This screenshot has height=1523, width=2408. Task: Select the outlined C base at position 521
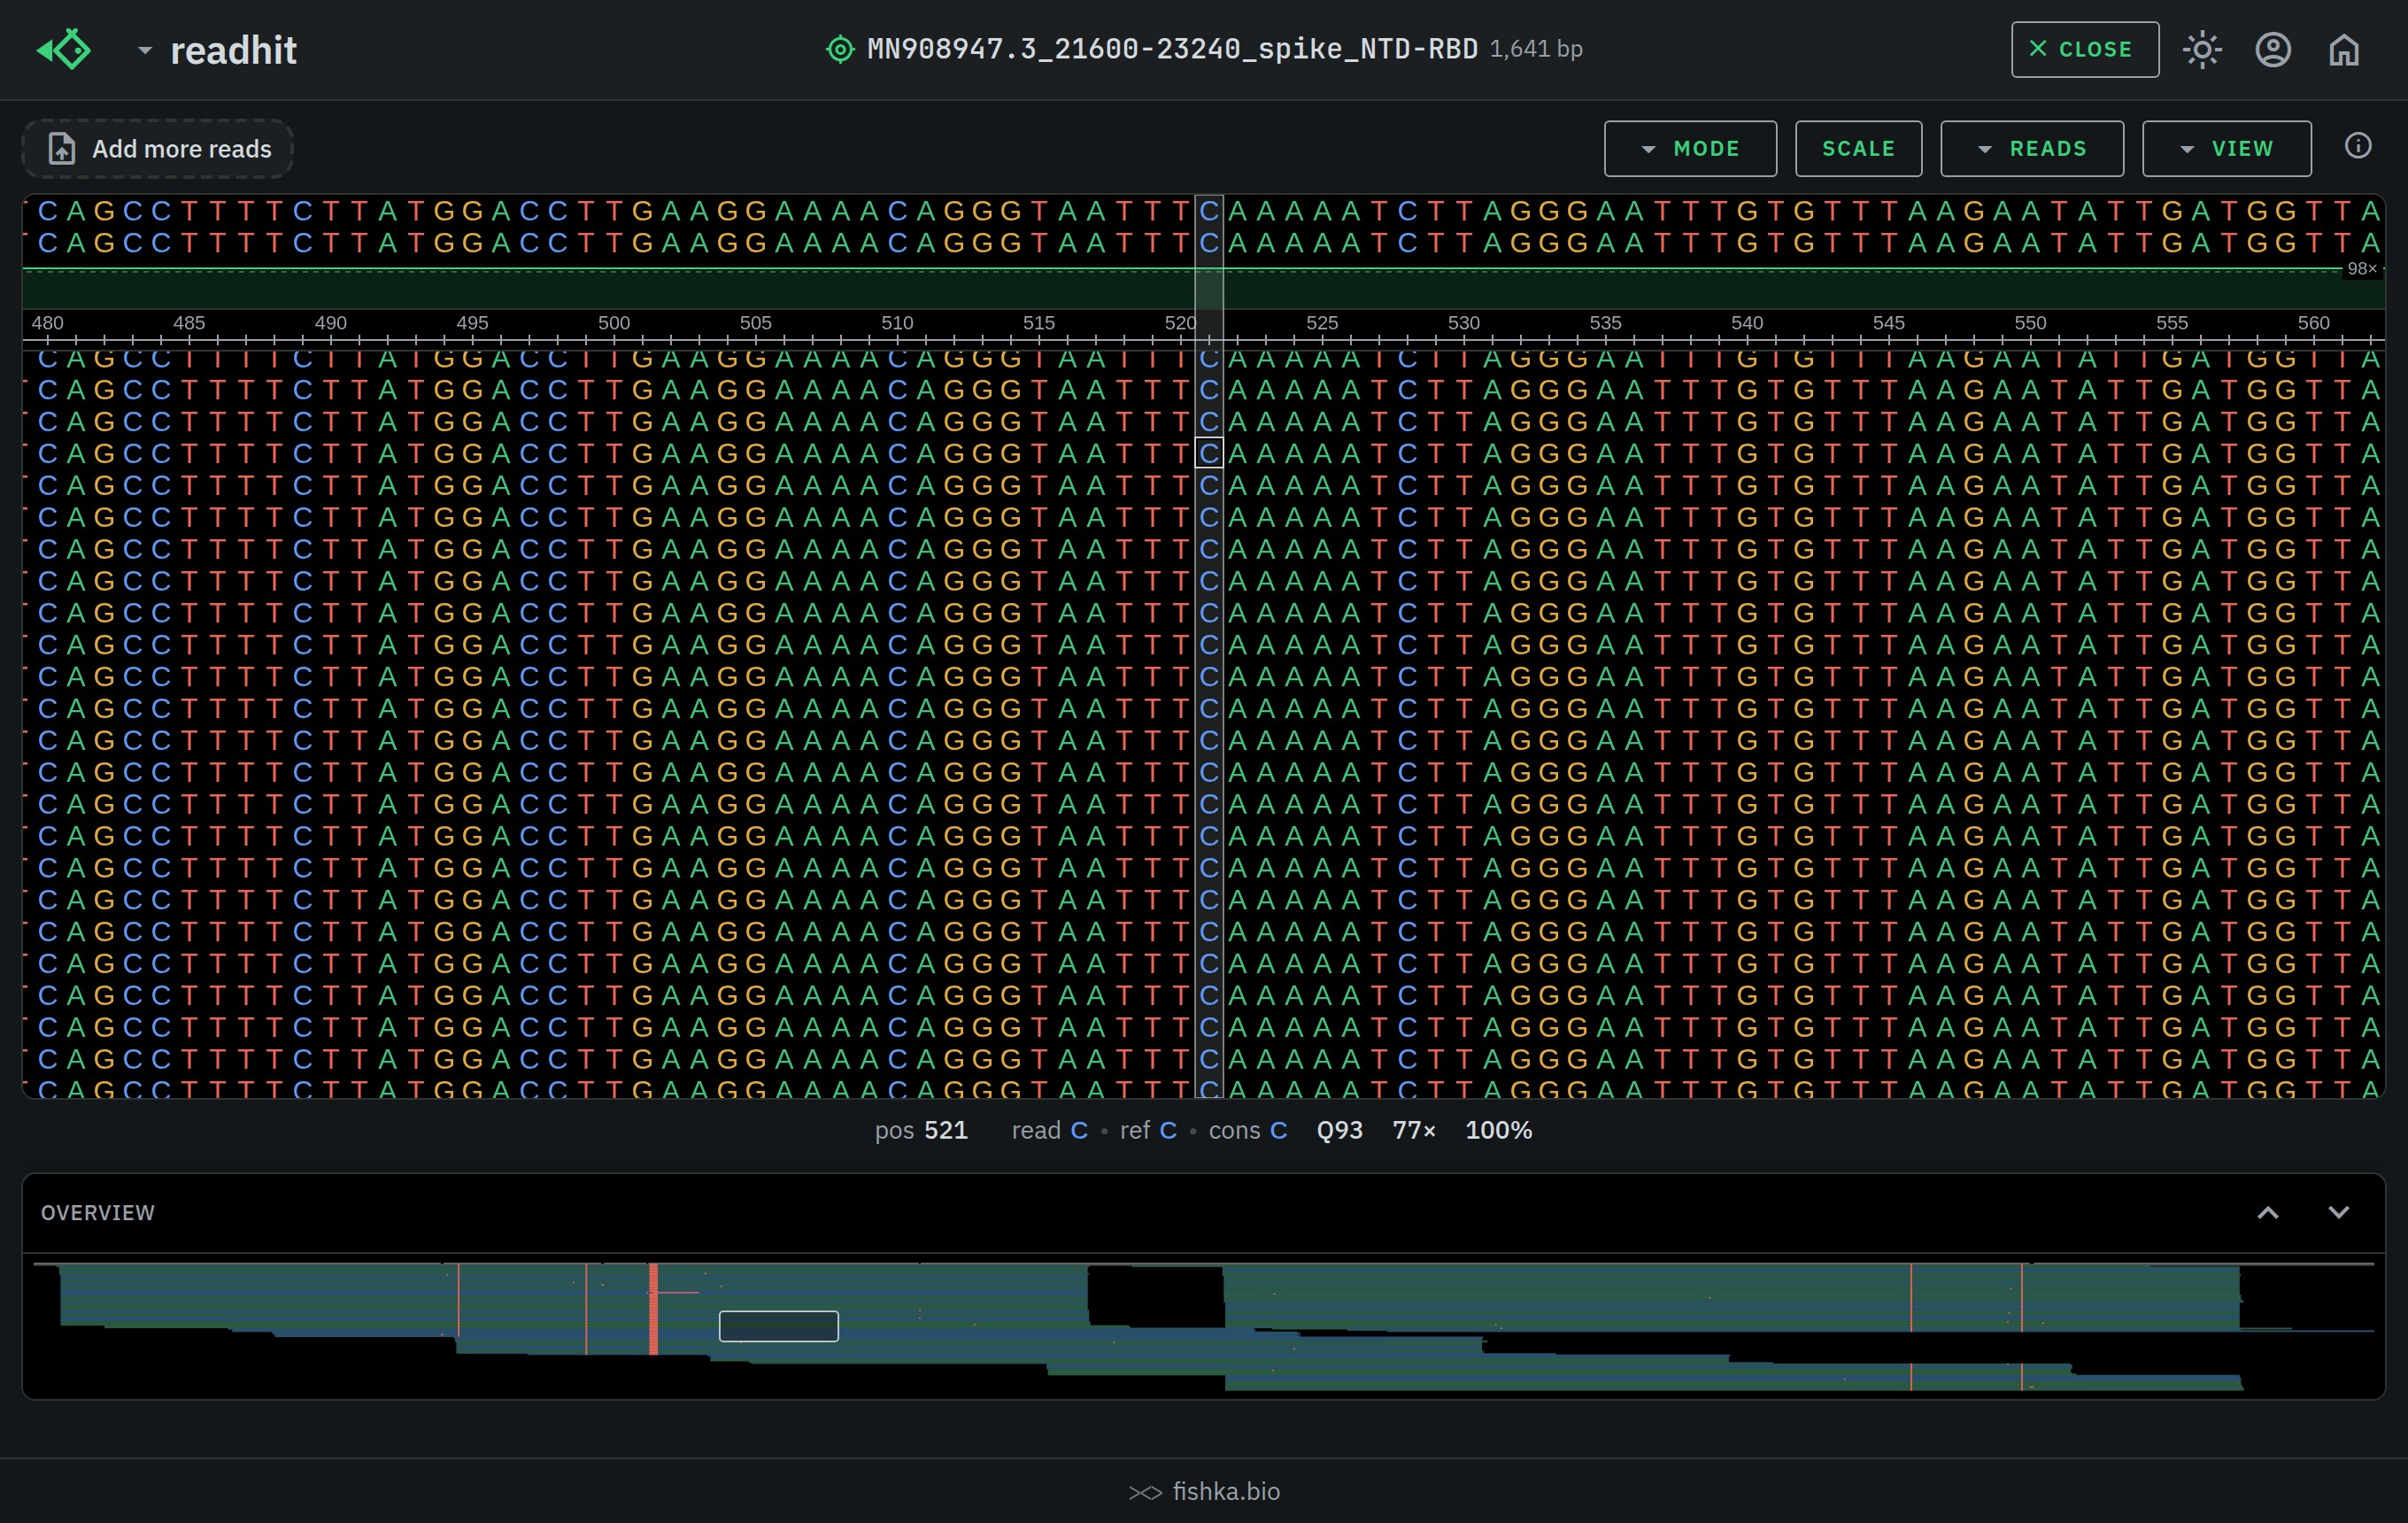point(1209,453)
